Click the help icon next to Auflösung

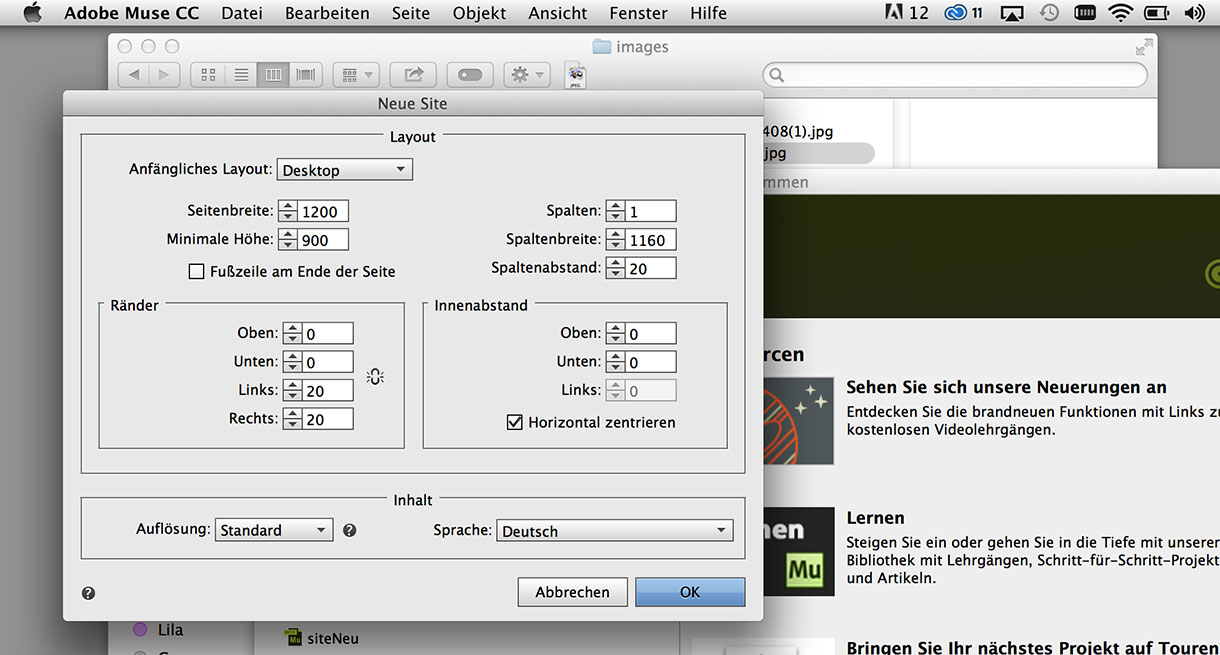pos(349,530)
